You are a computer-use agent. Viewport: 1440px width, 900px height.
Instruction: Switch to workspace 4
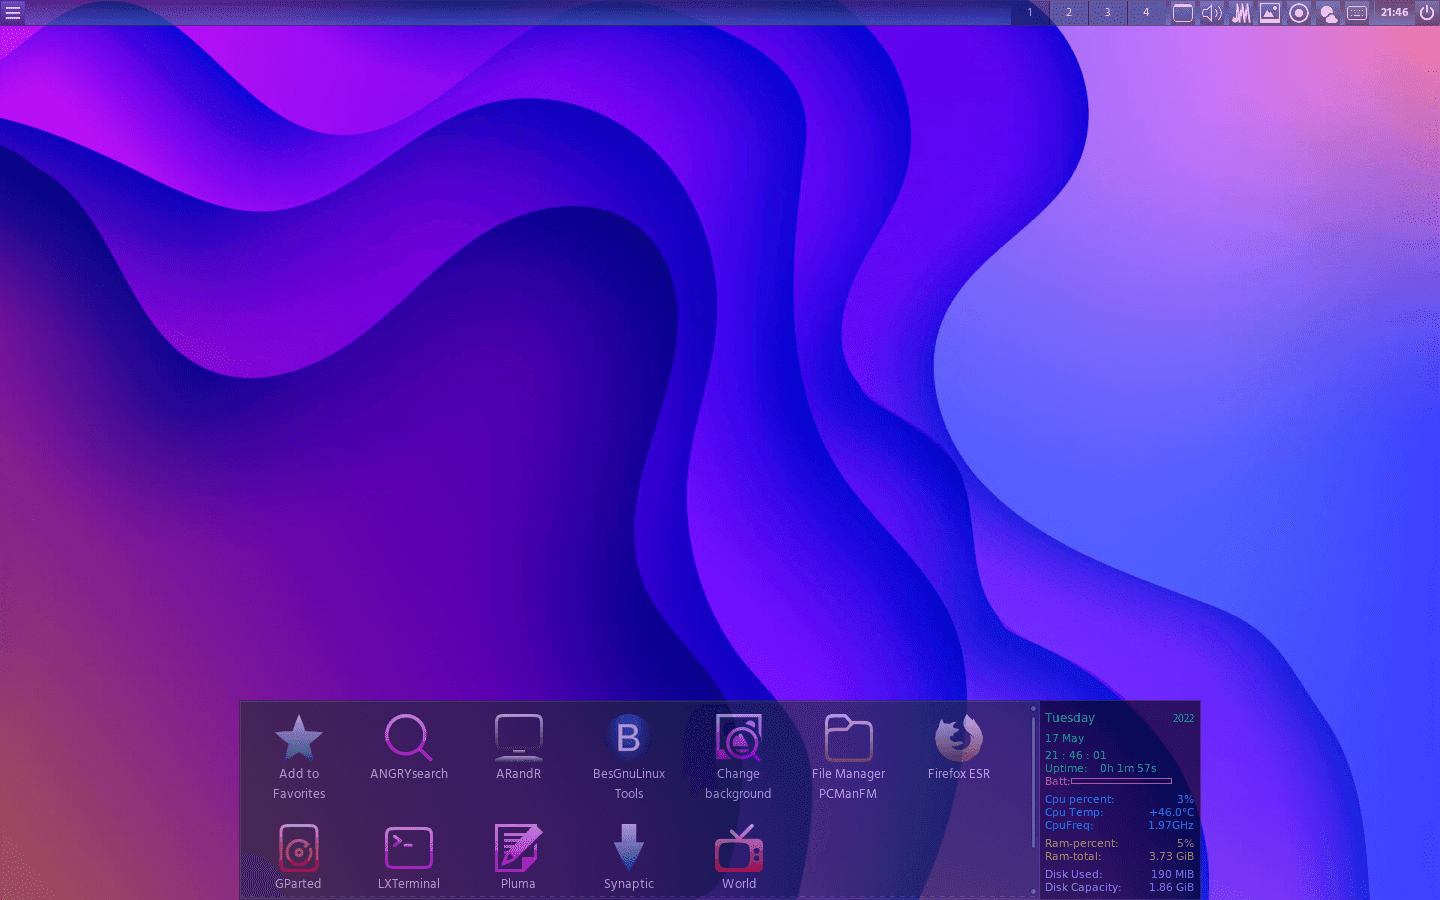coord(1147,12)
